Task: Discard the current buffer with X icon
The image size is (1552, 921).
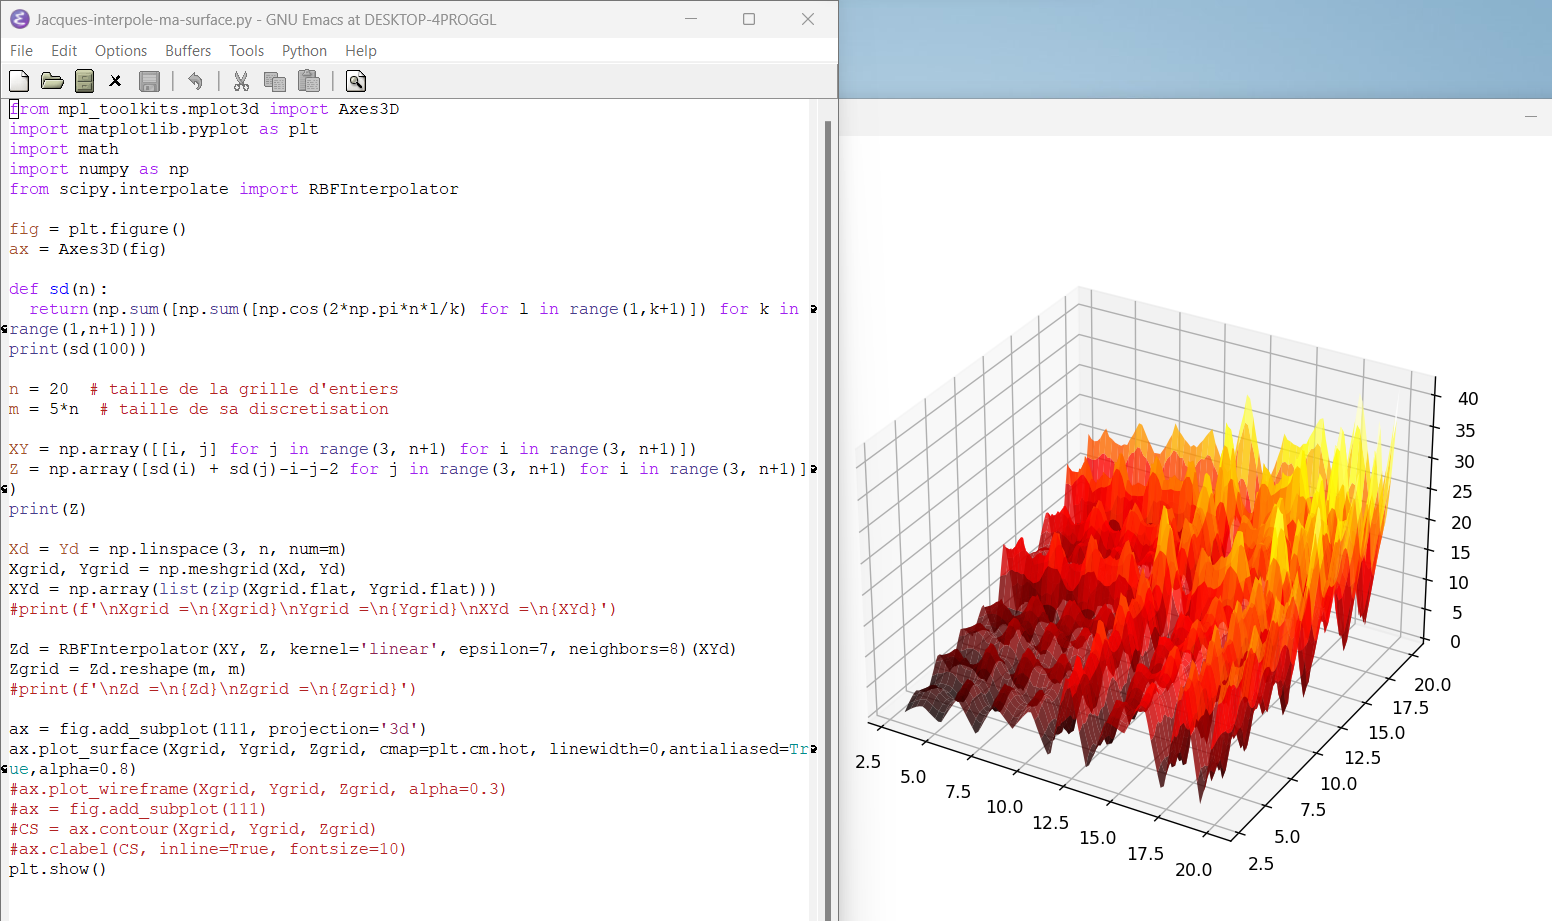Action: tap(115, 81)
